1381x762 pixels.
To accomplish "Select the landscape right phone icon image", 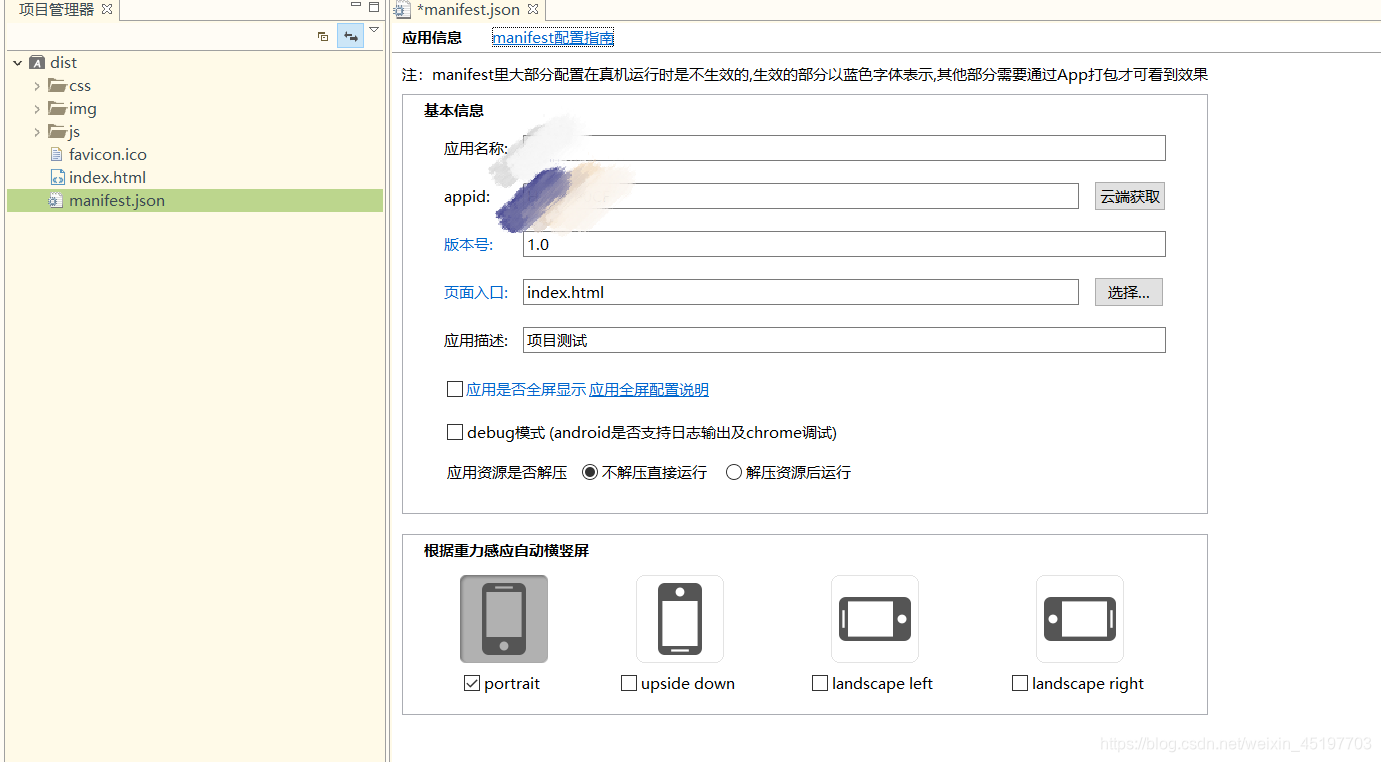I will click(x=1079, y=618).
